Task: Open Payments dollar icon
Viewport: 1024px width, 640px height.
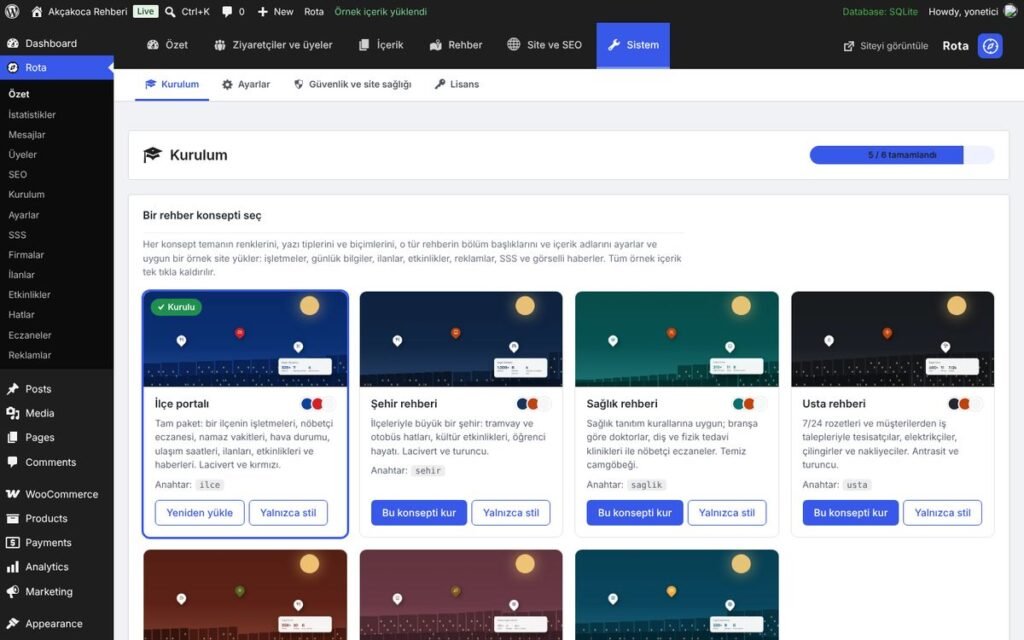Action: (13, 542)
